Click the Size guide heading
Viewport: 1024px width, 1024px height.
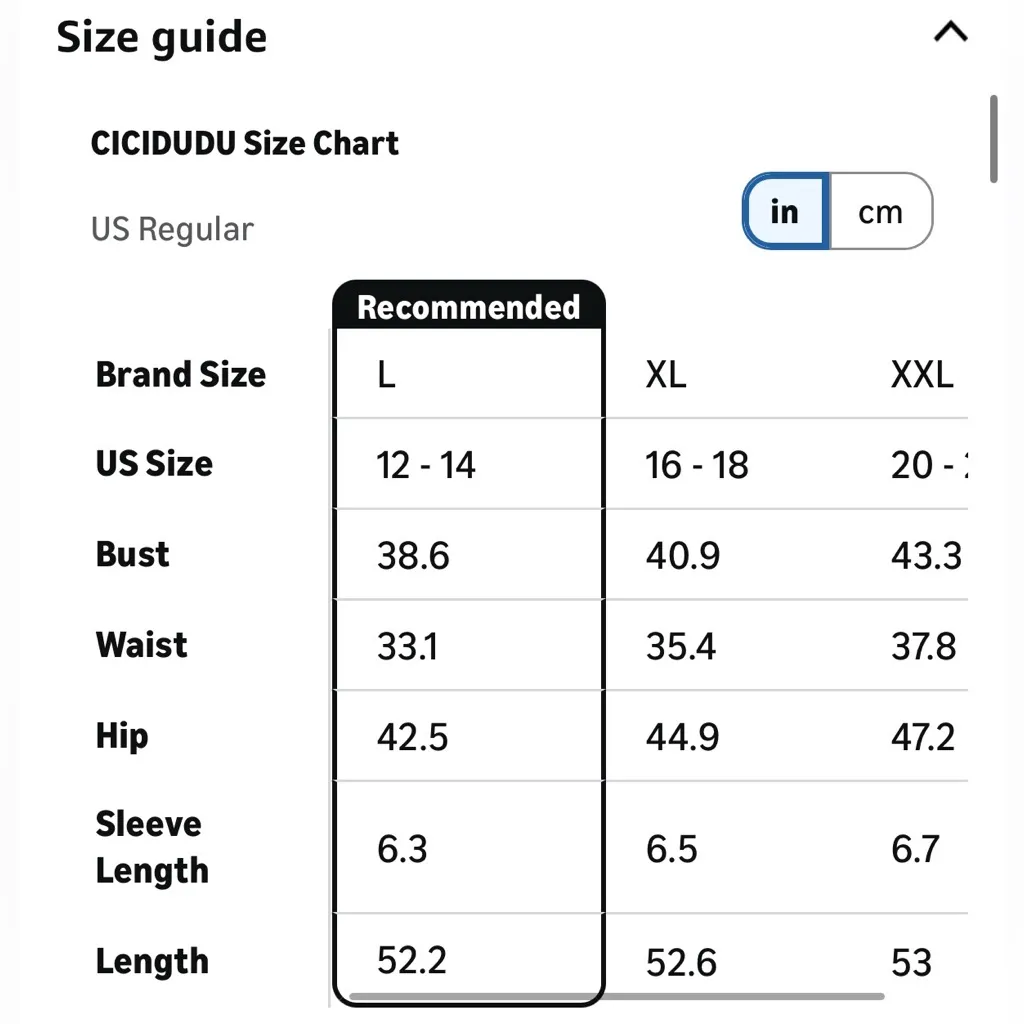[162, 38]
